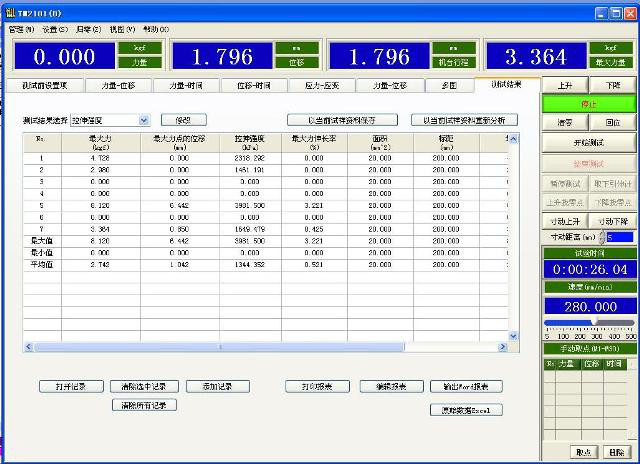Viewport: 640px width, 464px height.
Task: Click the results table's scroll-up arrow
Action: click(513, 139)
